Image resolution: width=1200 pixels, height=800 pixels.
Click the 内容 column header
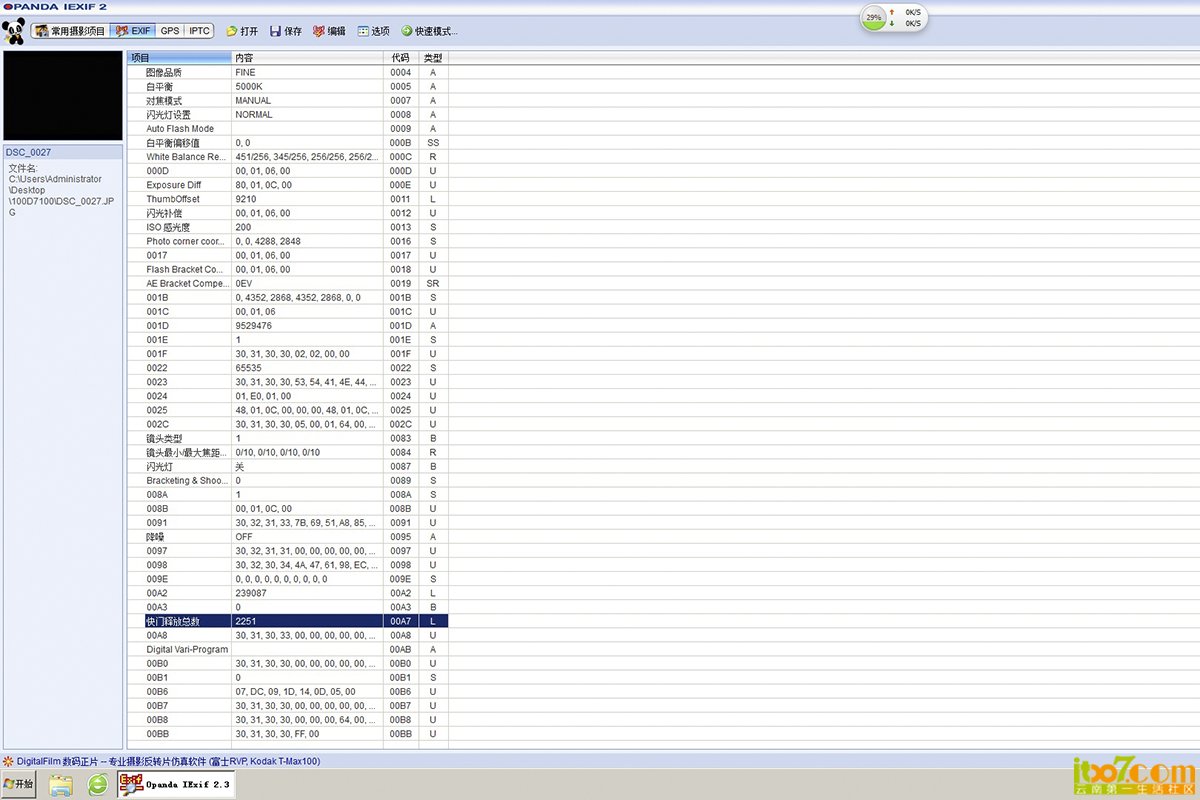coord(308,58)
